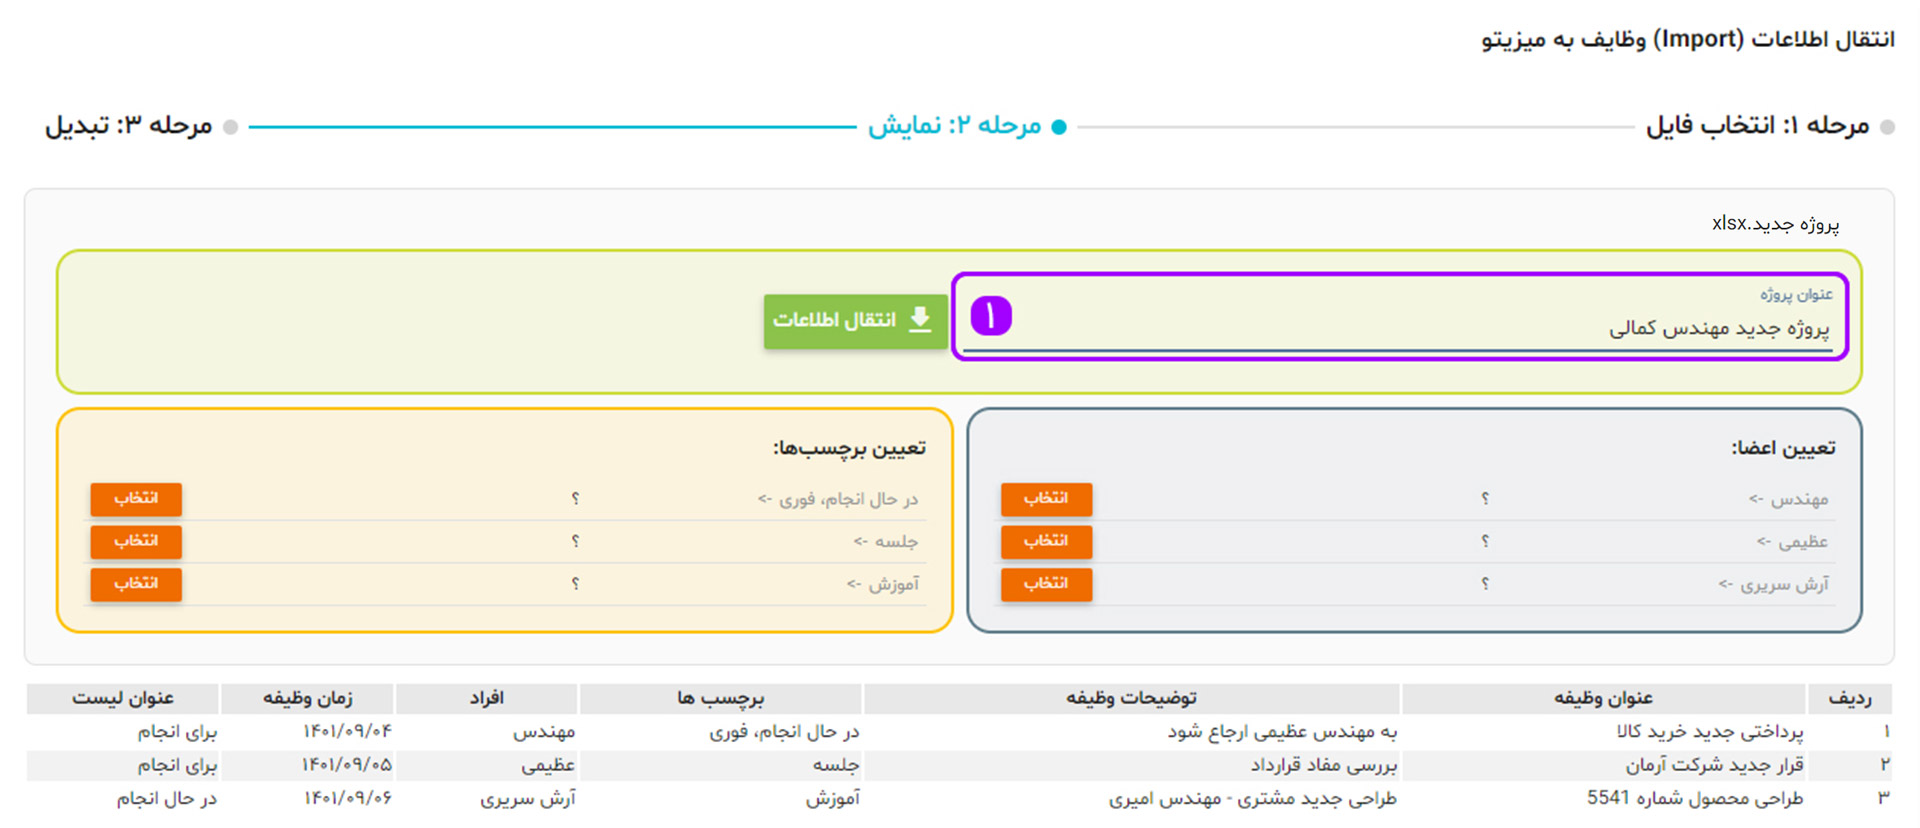Click the عنوان وظیفه column header
The height and width of the screenshot is (828, 1920).
[1603, 698]
